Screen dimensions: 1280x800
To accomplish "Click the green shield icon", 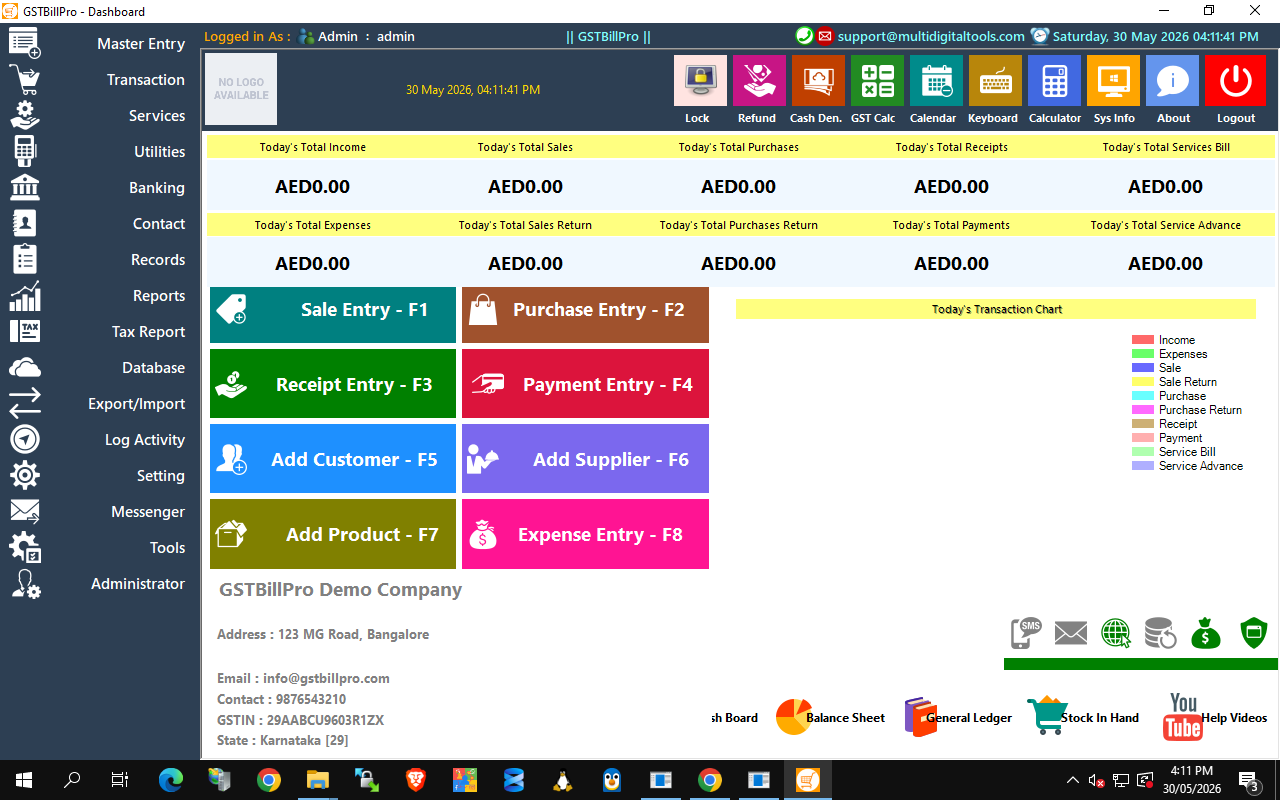I will [1254, 633].
